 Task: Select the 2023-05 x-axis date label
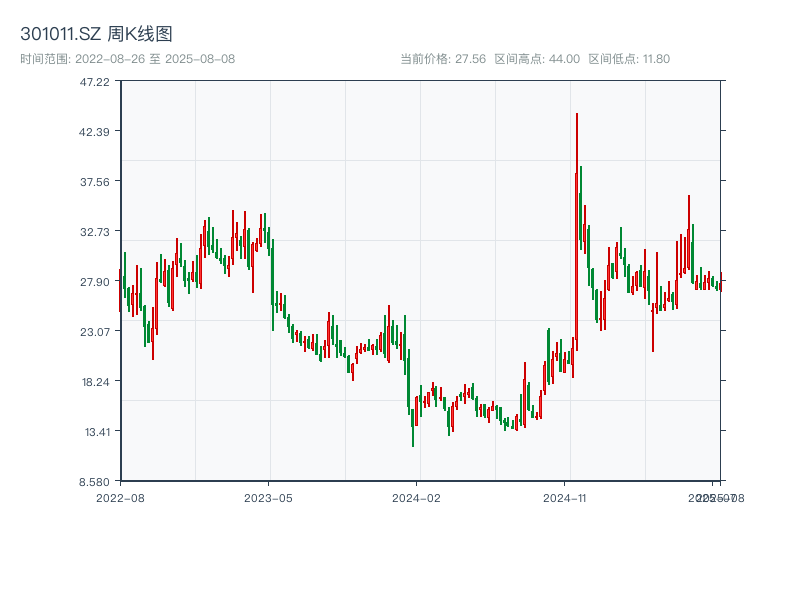pos(268,497)
